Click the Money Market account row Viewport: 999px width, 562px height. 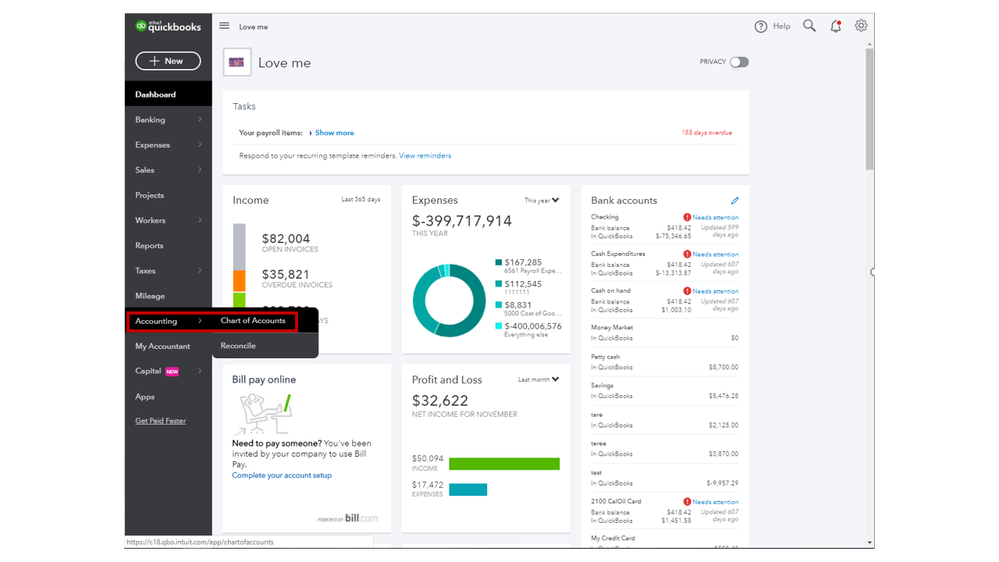665,333
